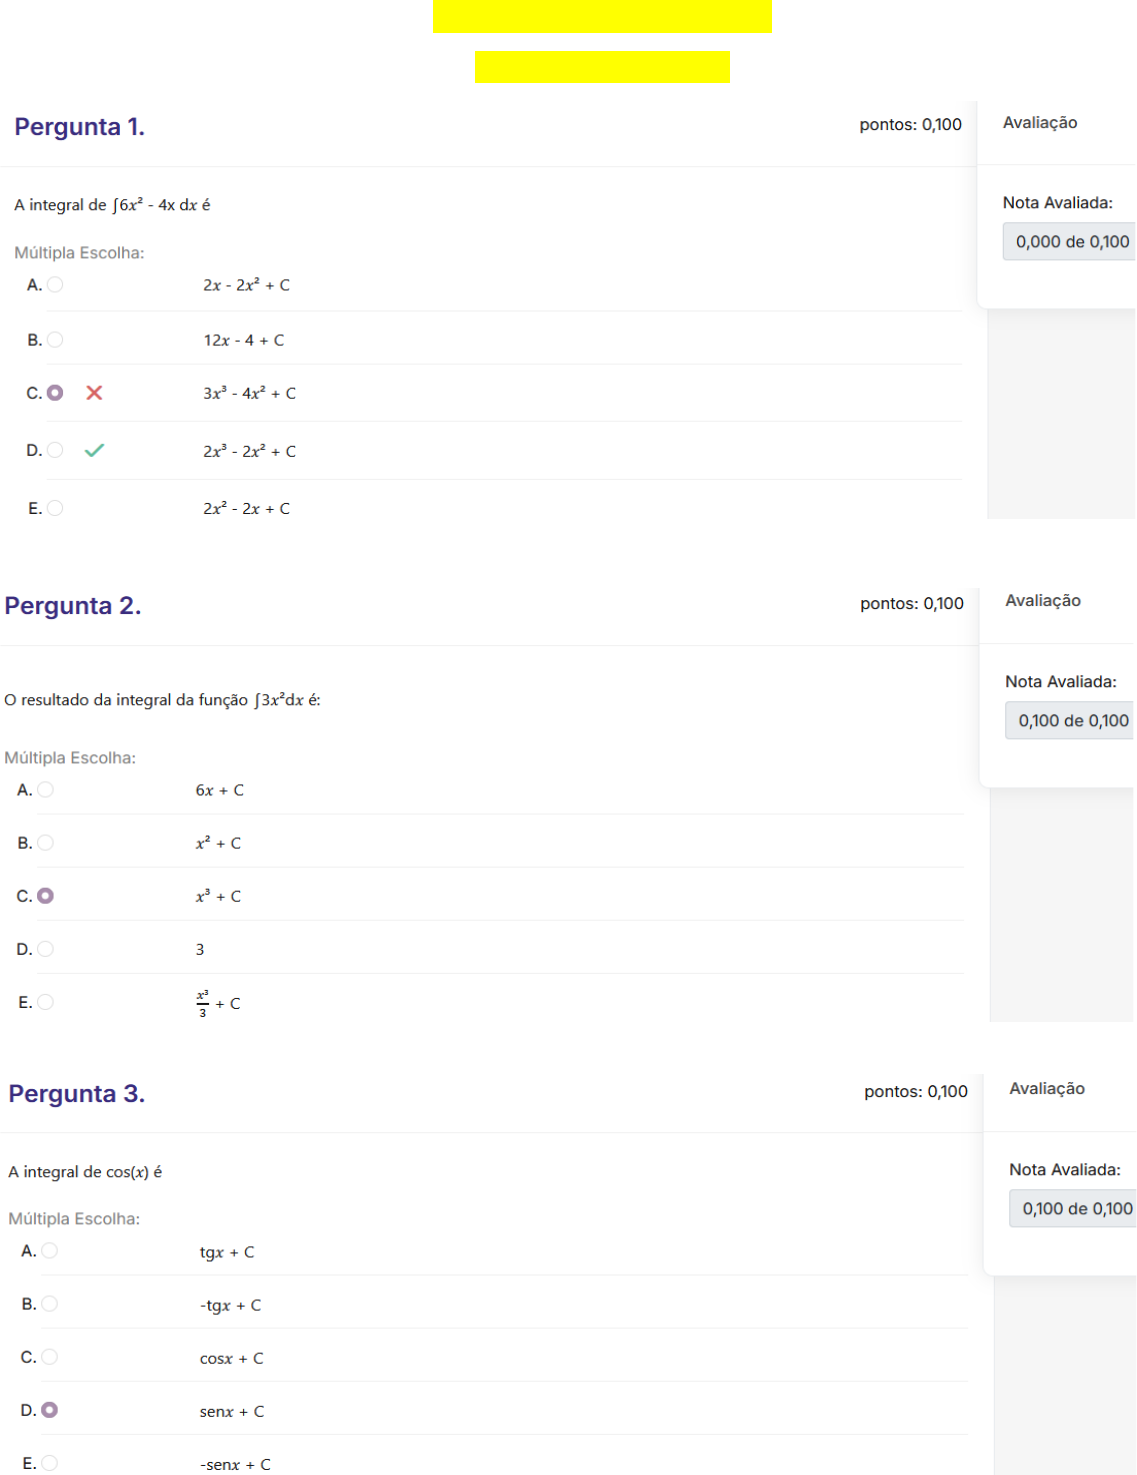1137x1475 pixels.
Task: Pick option E '2x² - 2x + C'
Action: [55, 508]
